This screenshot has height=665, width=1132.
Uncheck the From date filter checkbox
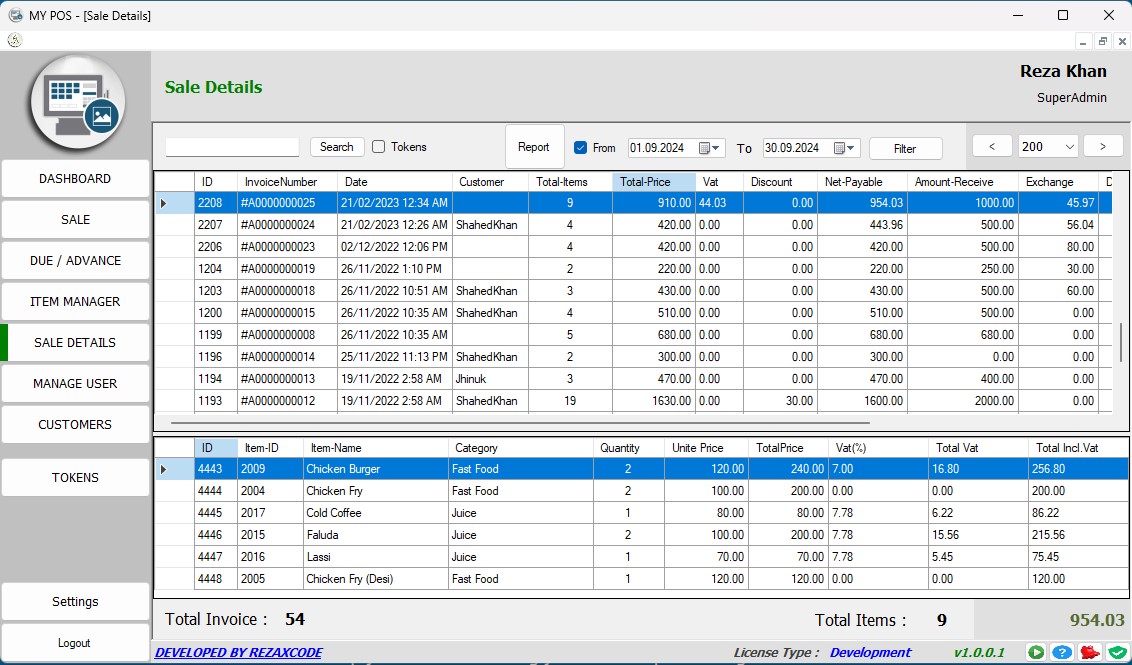coord(581,148)
